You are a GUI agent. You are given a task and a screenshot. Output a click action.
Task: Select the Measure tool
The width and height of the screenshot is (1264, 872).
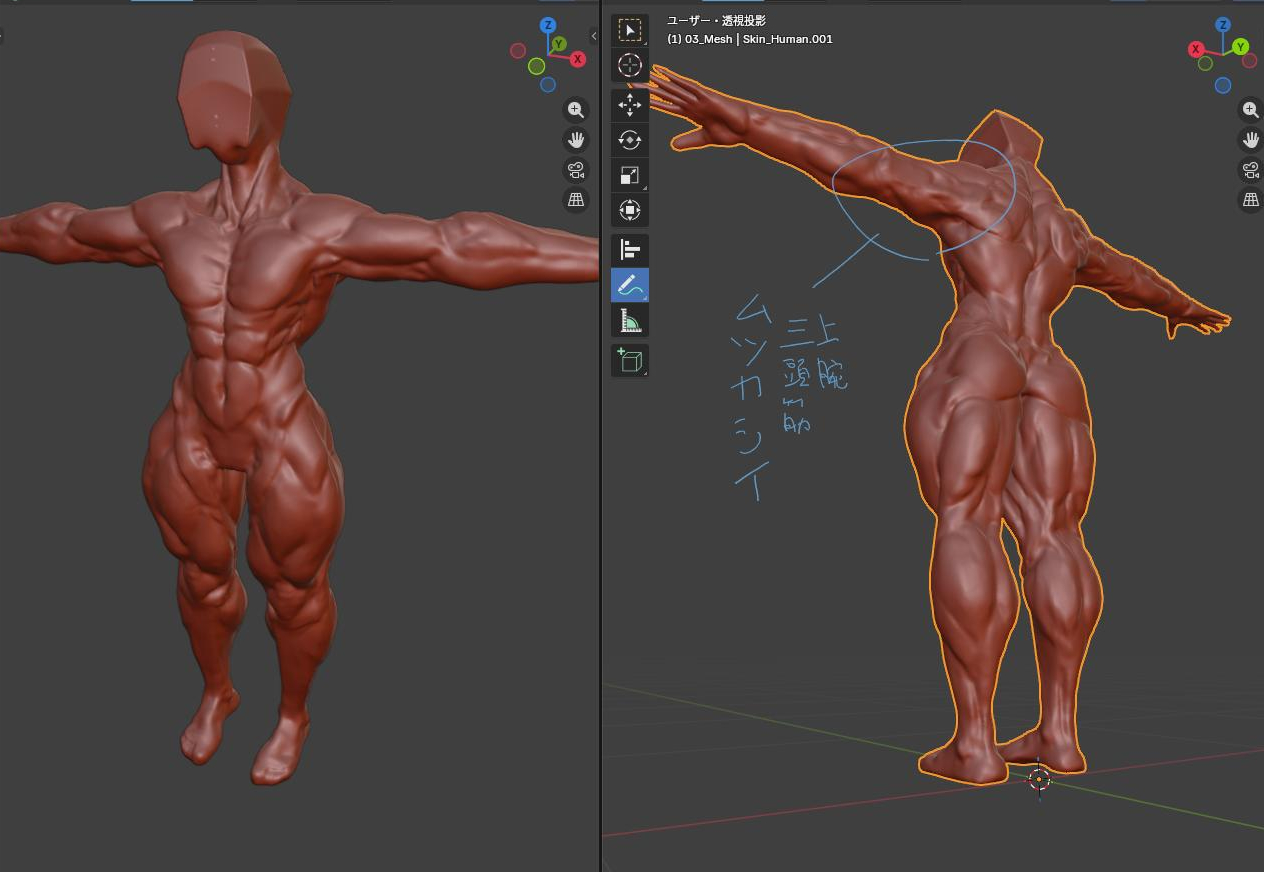pos(629,320)
